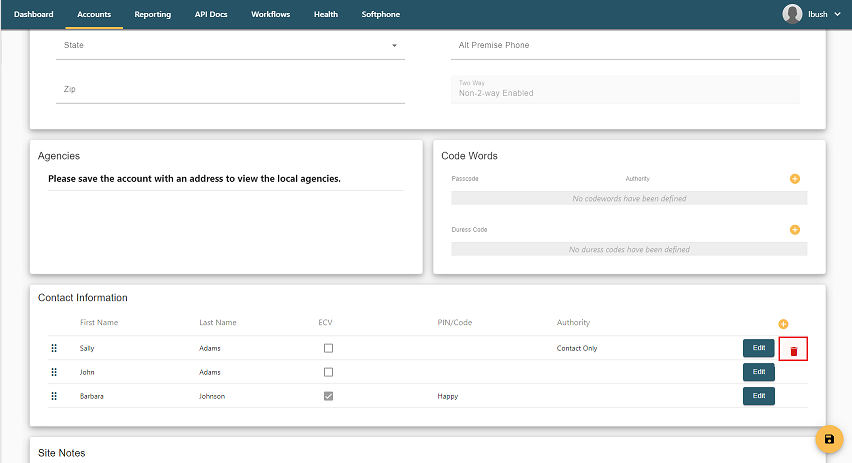Image resolution: width=852 pixels, height=463 pixels.
Task: Expand the lbush user menu
Action: (836, 15)
